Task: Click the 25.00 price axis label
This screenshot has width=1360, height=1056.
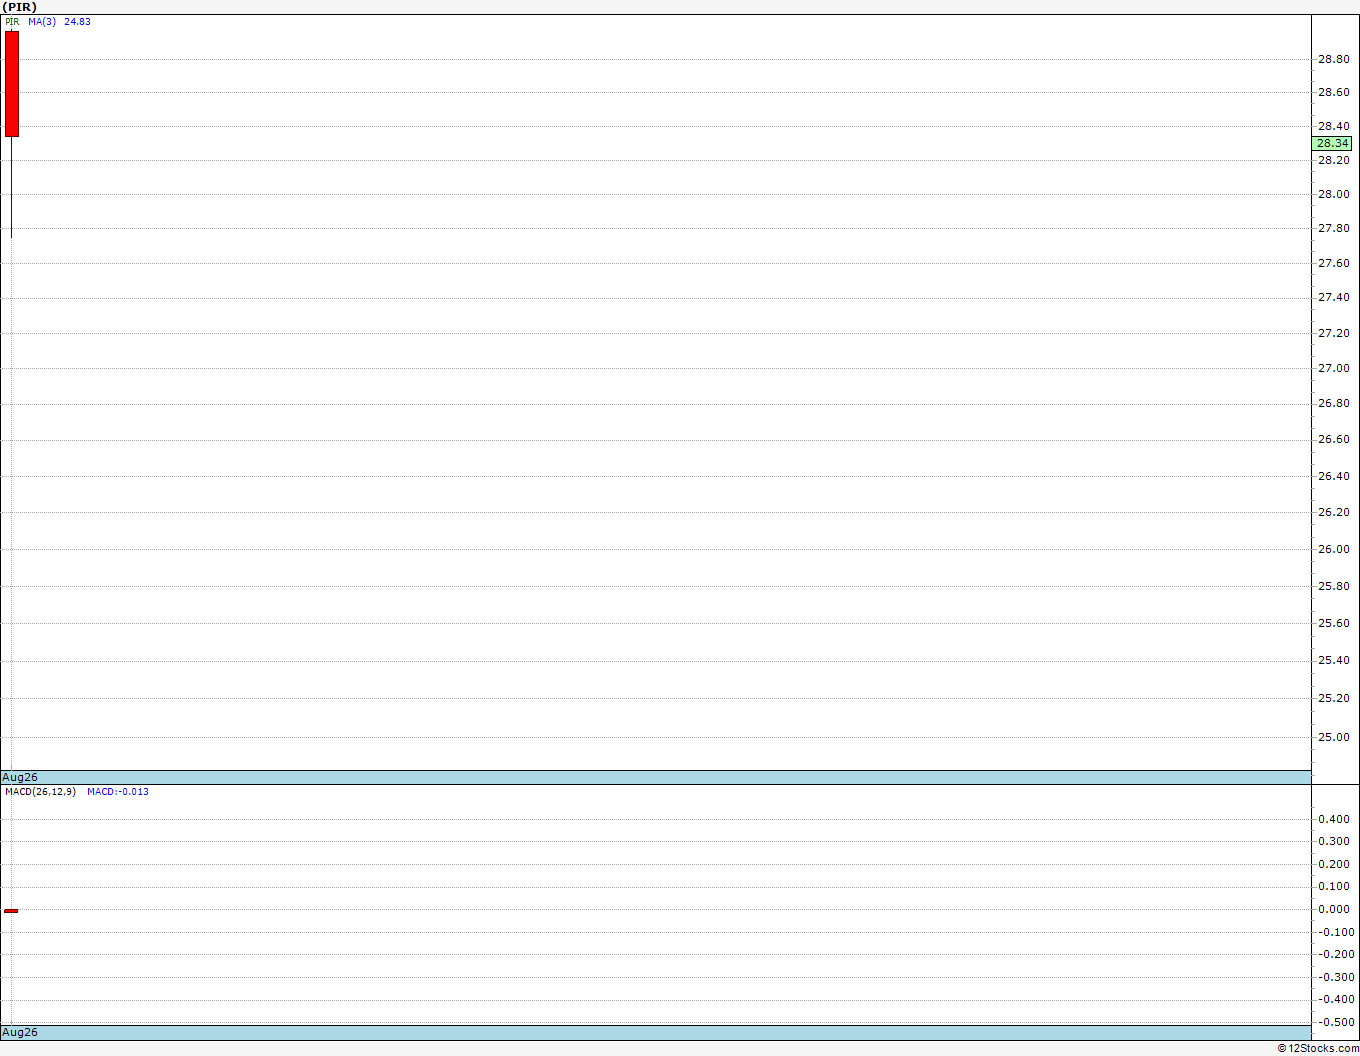Action: click(x=1333, y=737)
